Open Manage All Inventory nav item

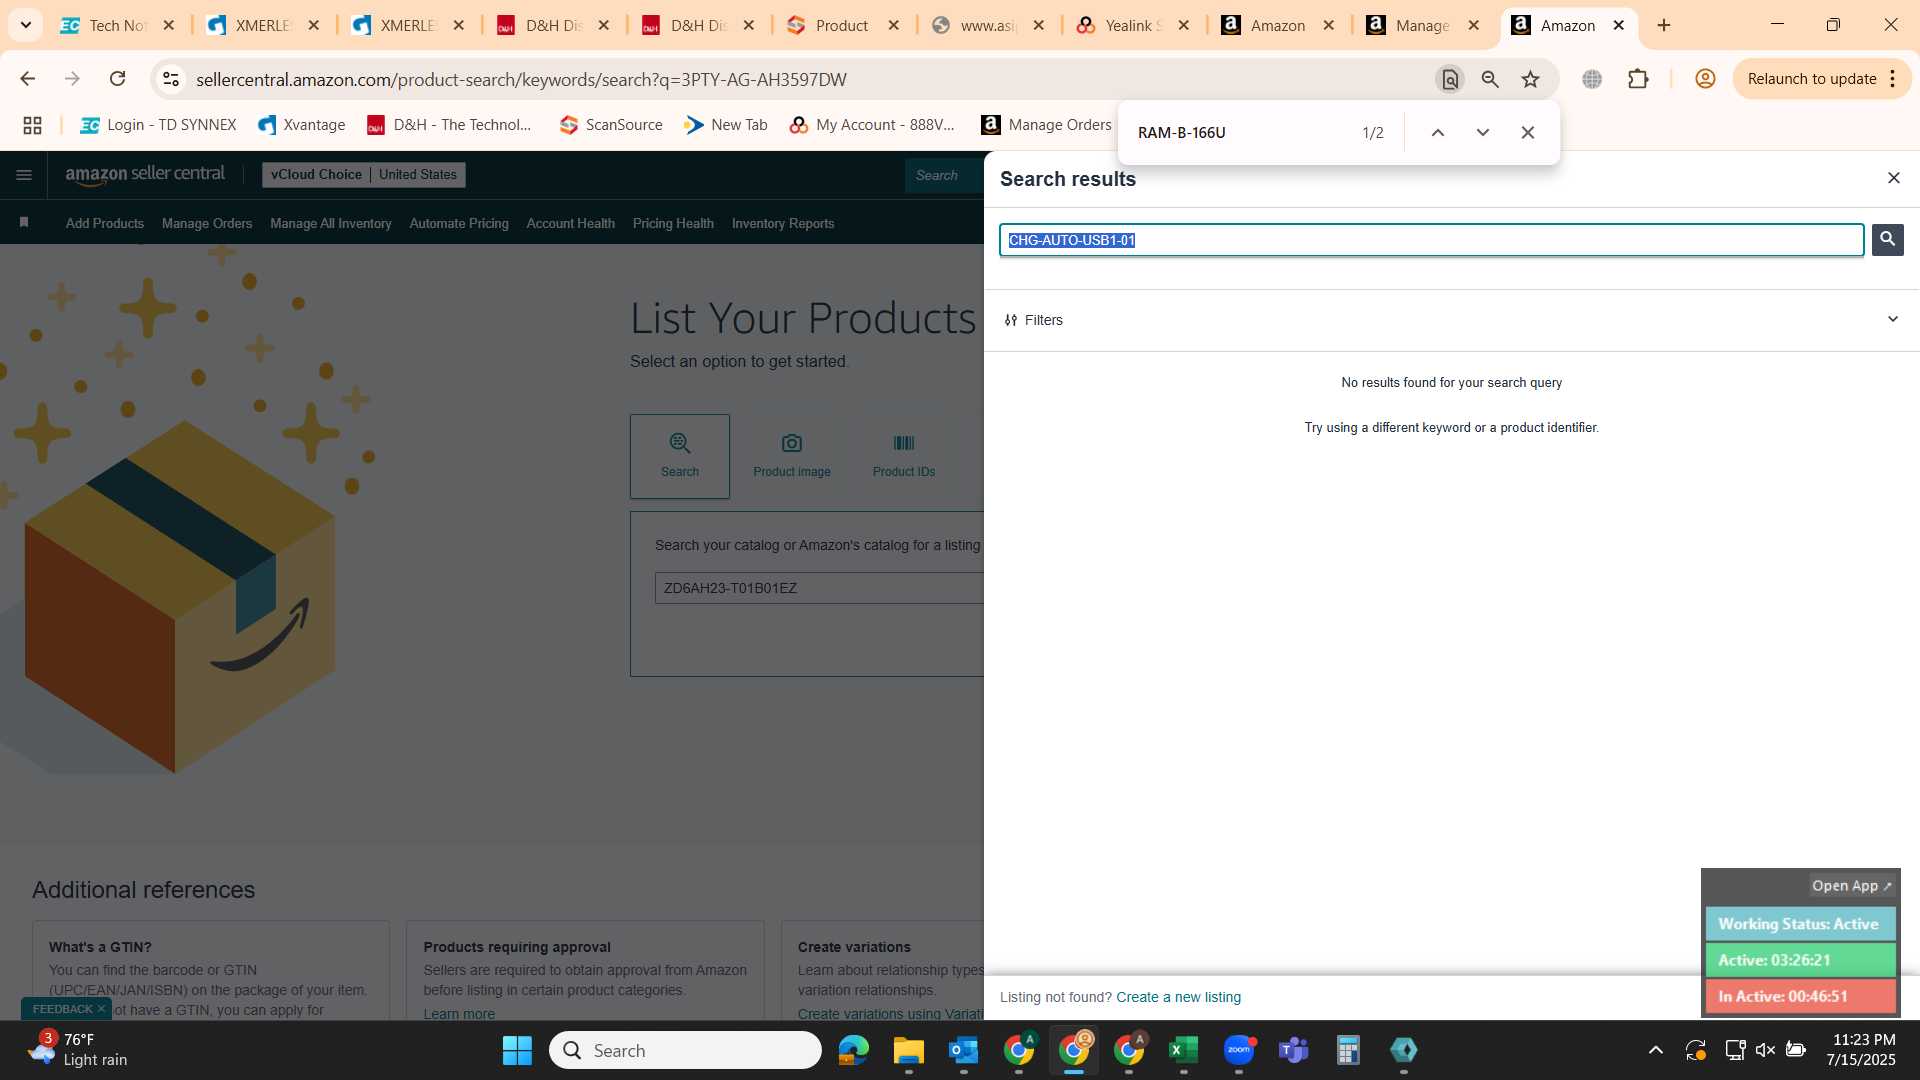(331, 223)
